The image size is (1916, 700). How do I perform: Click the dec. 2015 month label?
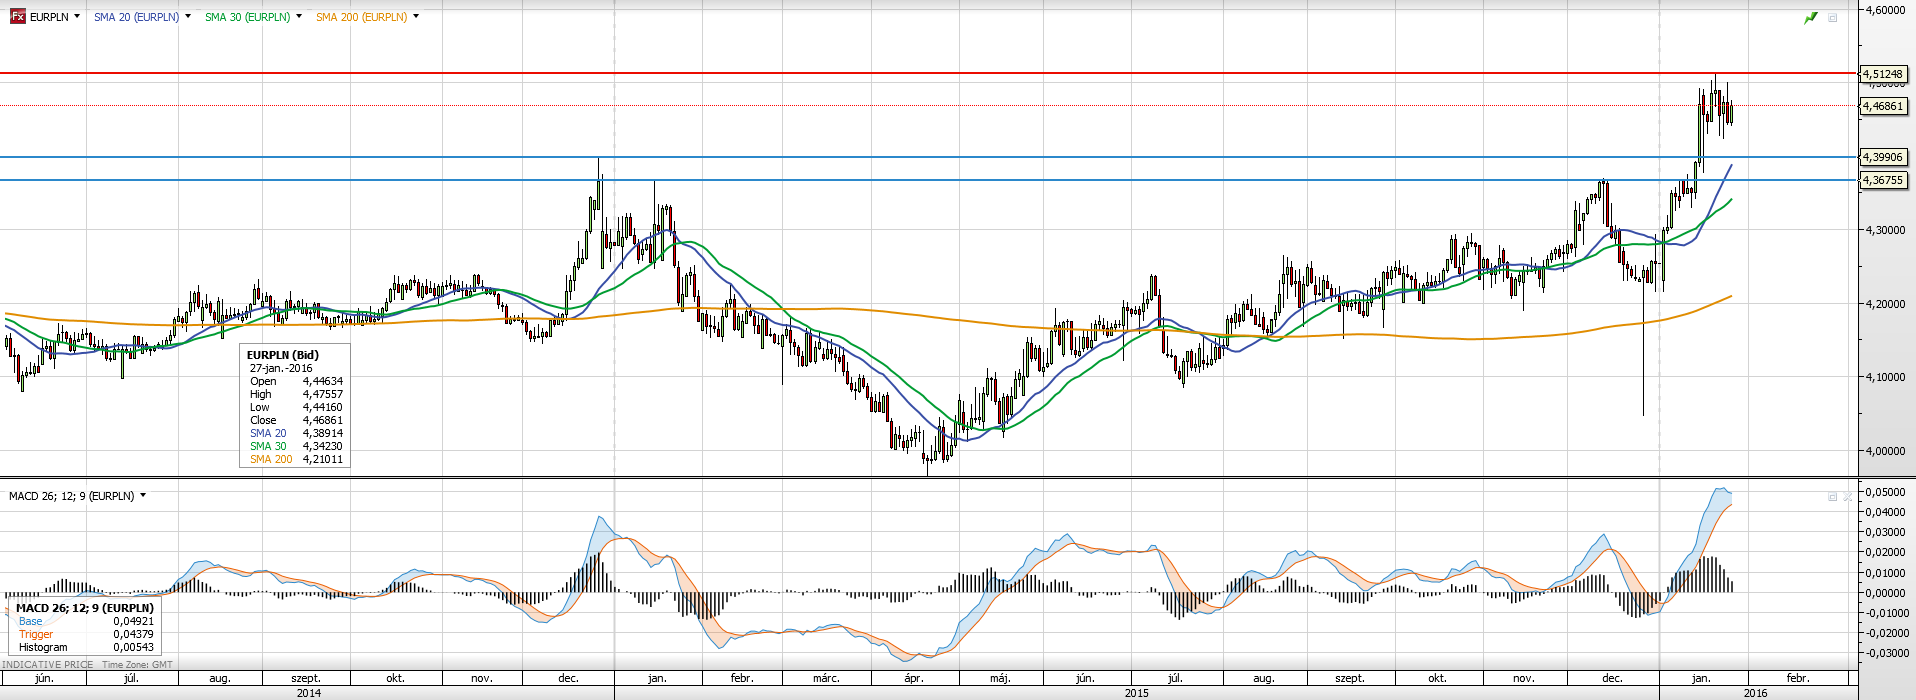click(x=1612, y=678)
